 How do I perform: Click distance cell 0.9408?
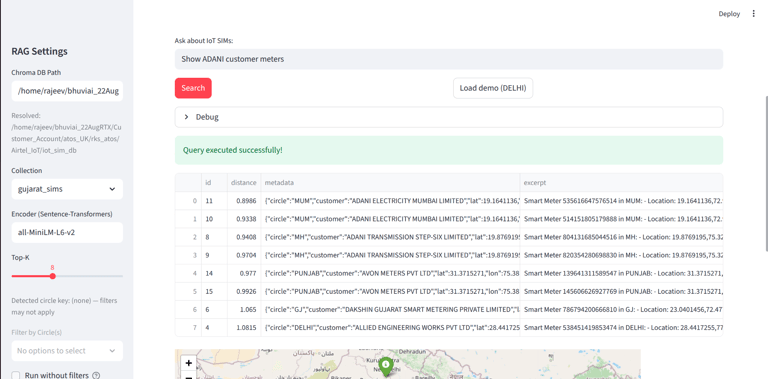tap(244, 237)
